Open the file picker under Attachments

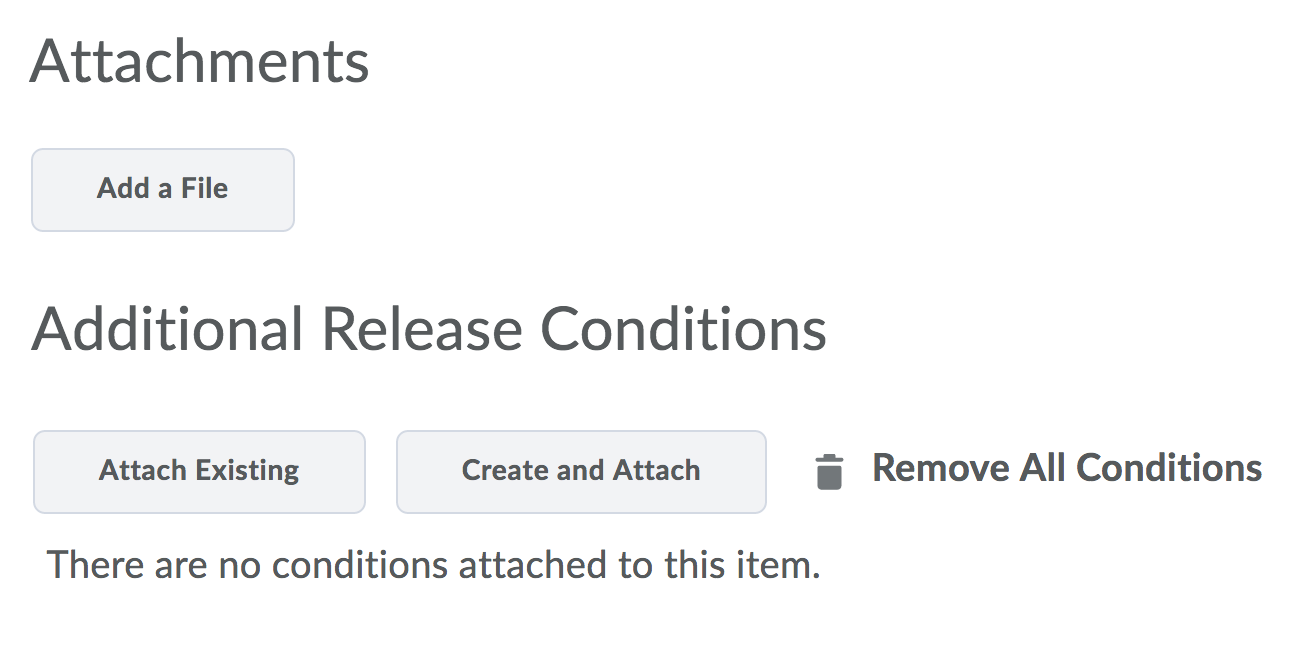(x=163, y=189)
